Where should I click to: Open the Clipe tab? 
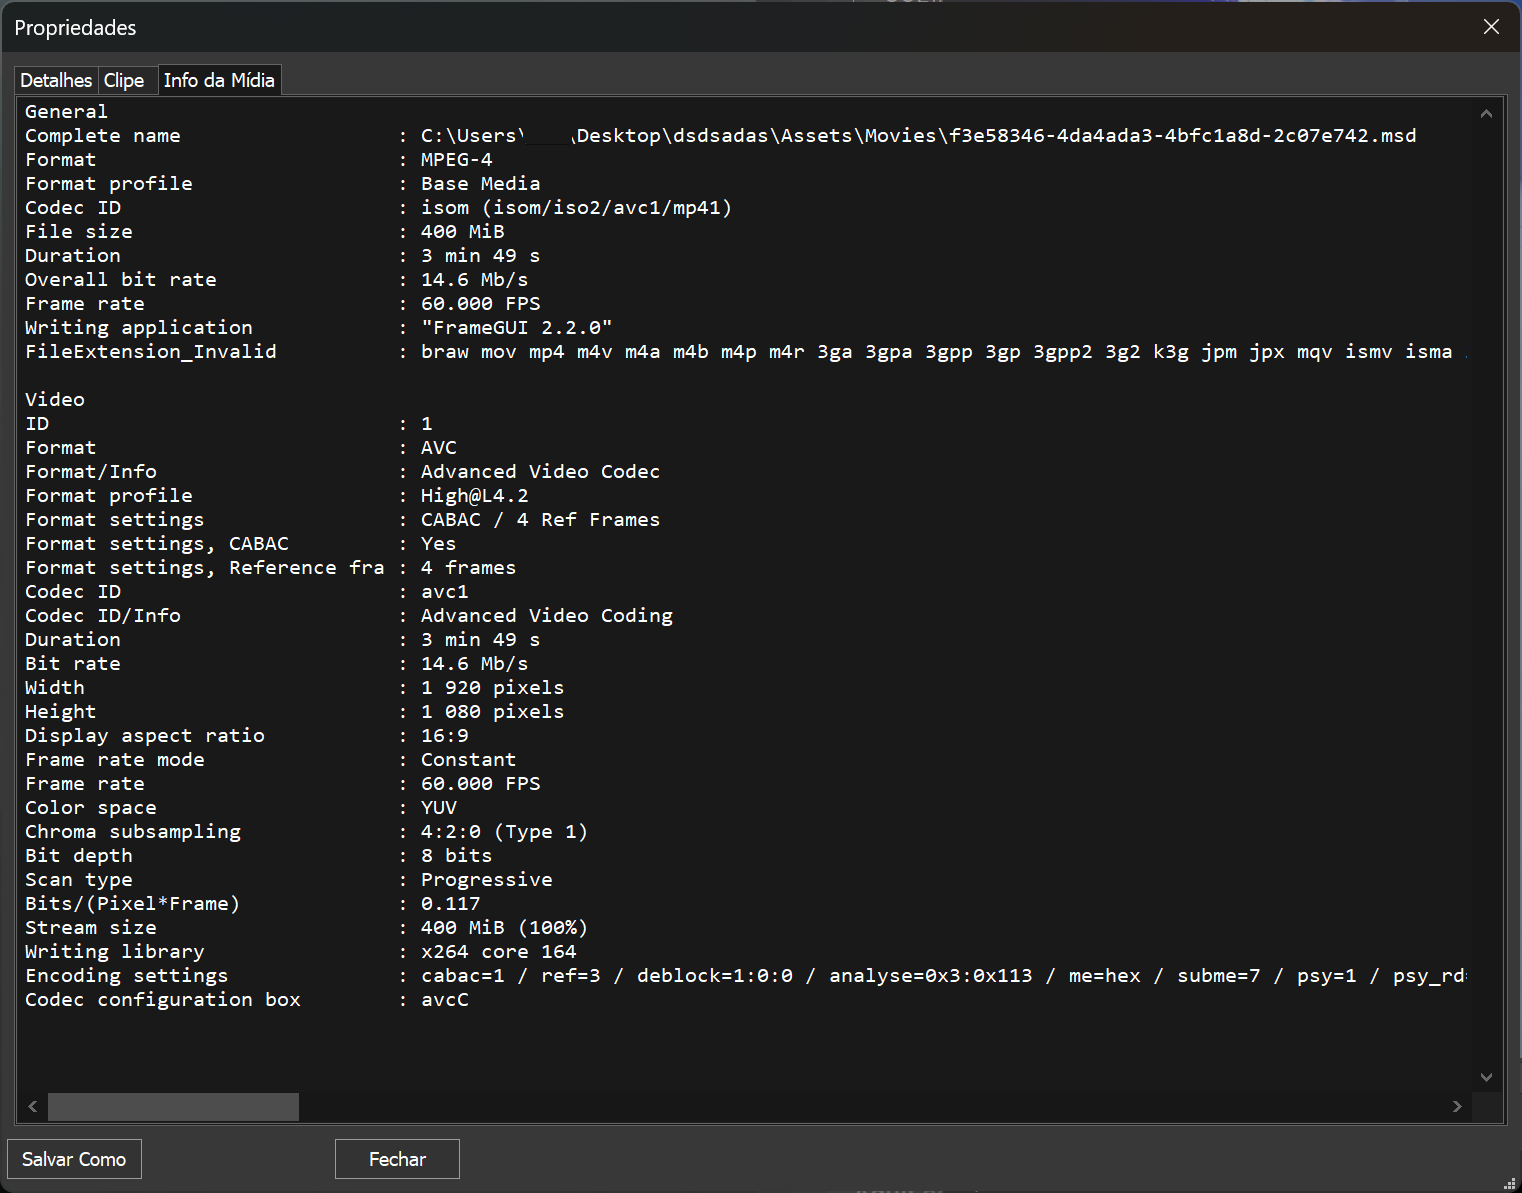(x=124, y=81)
